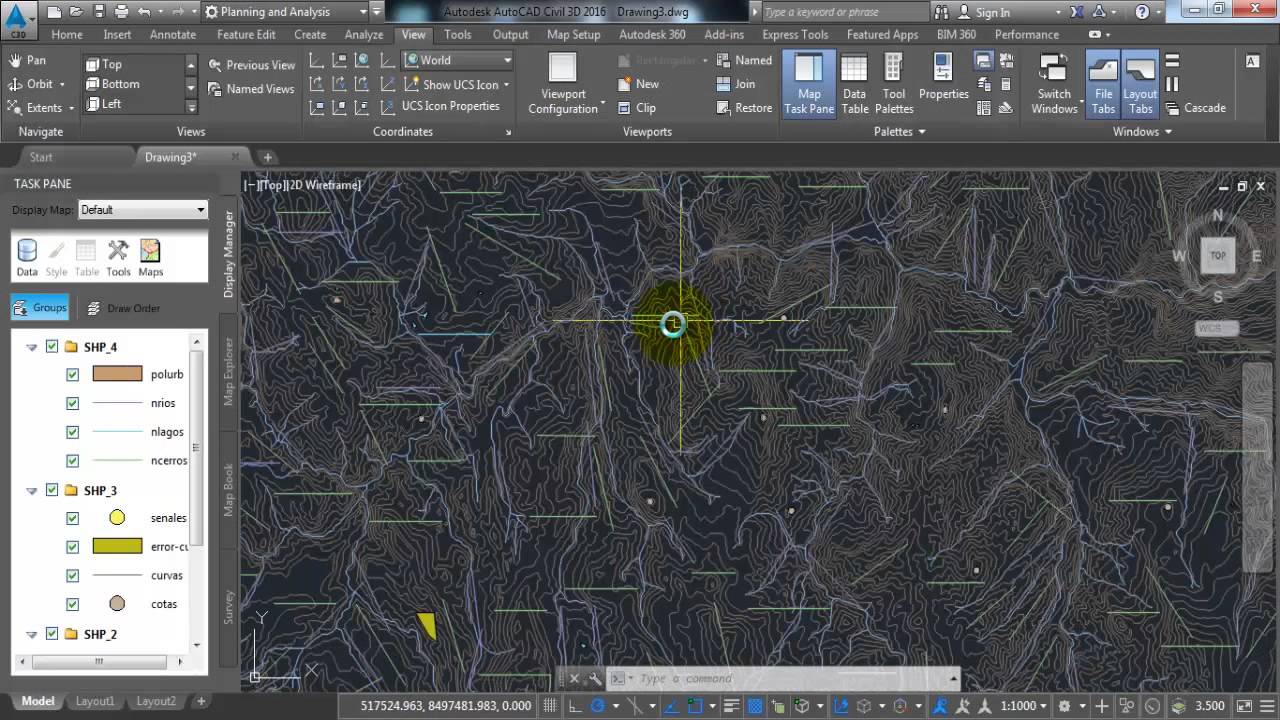
Task: Toggle the senales layer checkbox
Action: [x=72, y=518]
